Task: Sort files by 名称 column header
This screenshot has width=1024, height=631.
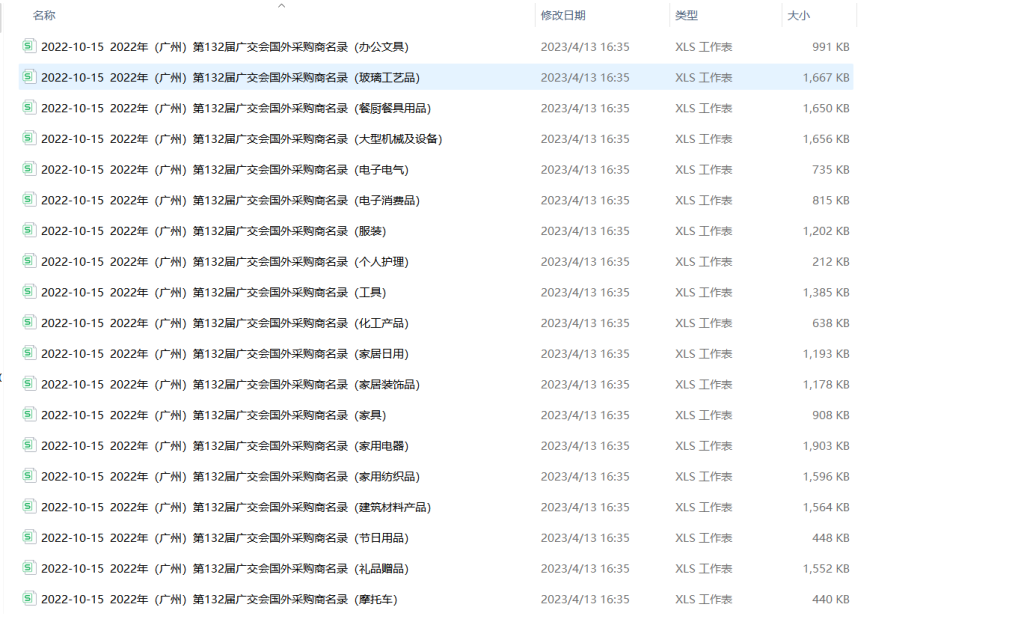Action: pyautogui.click(x=44, y=16)
